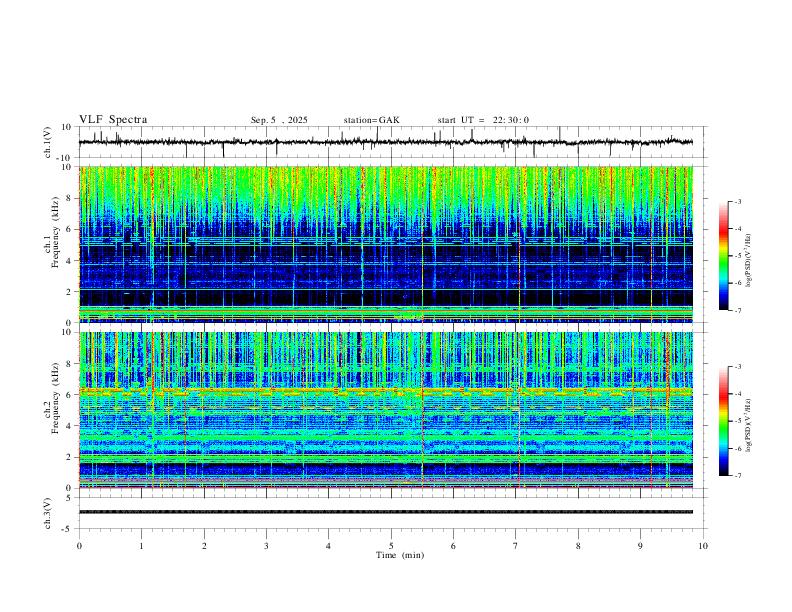Click the "-7" label on the ch.1 color bar
792x612 pixels.
click(x=737, y=310)
